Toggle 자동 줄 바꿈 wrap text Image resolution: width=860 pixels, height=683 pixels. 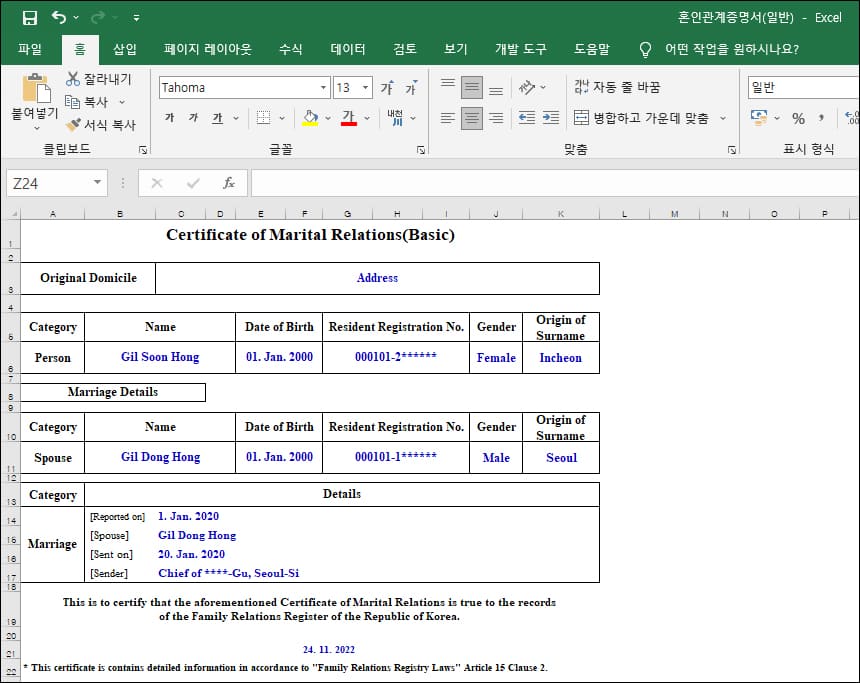coord(618,87)
